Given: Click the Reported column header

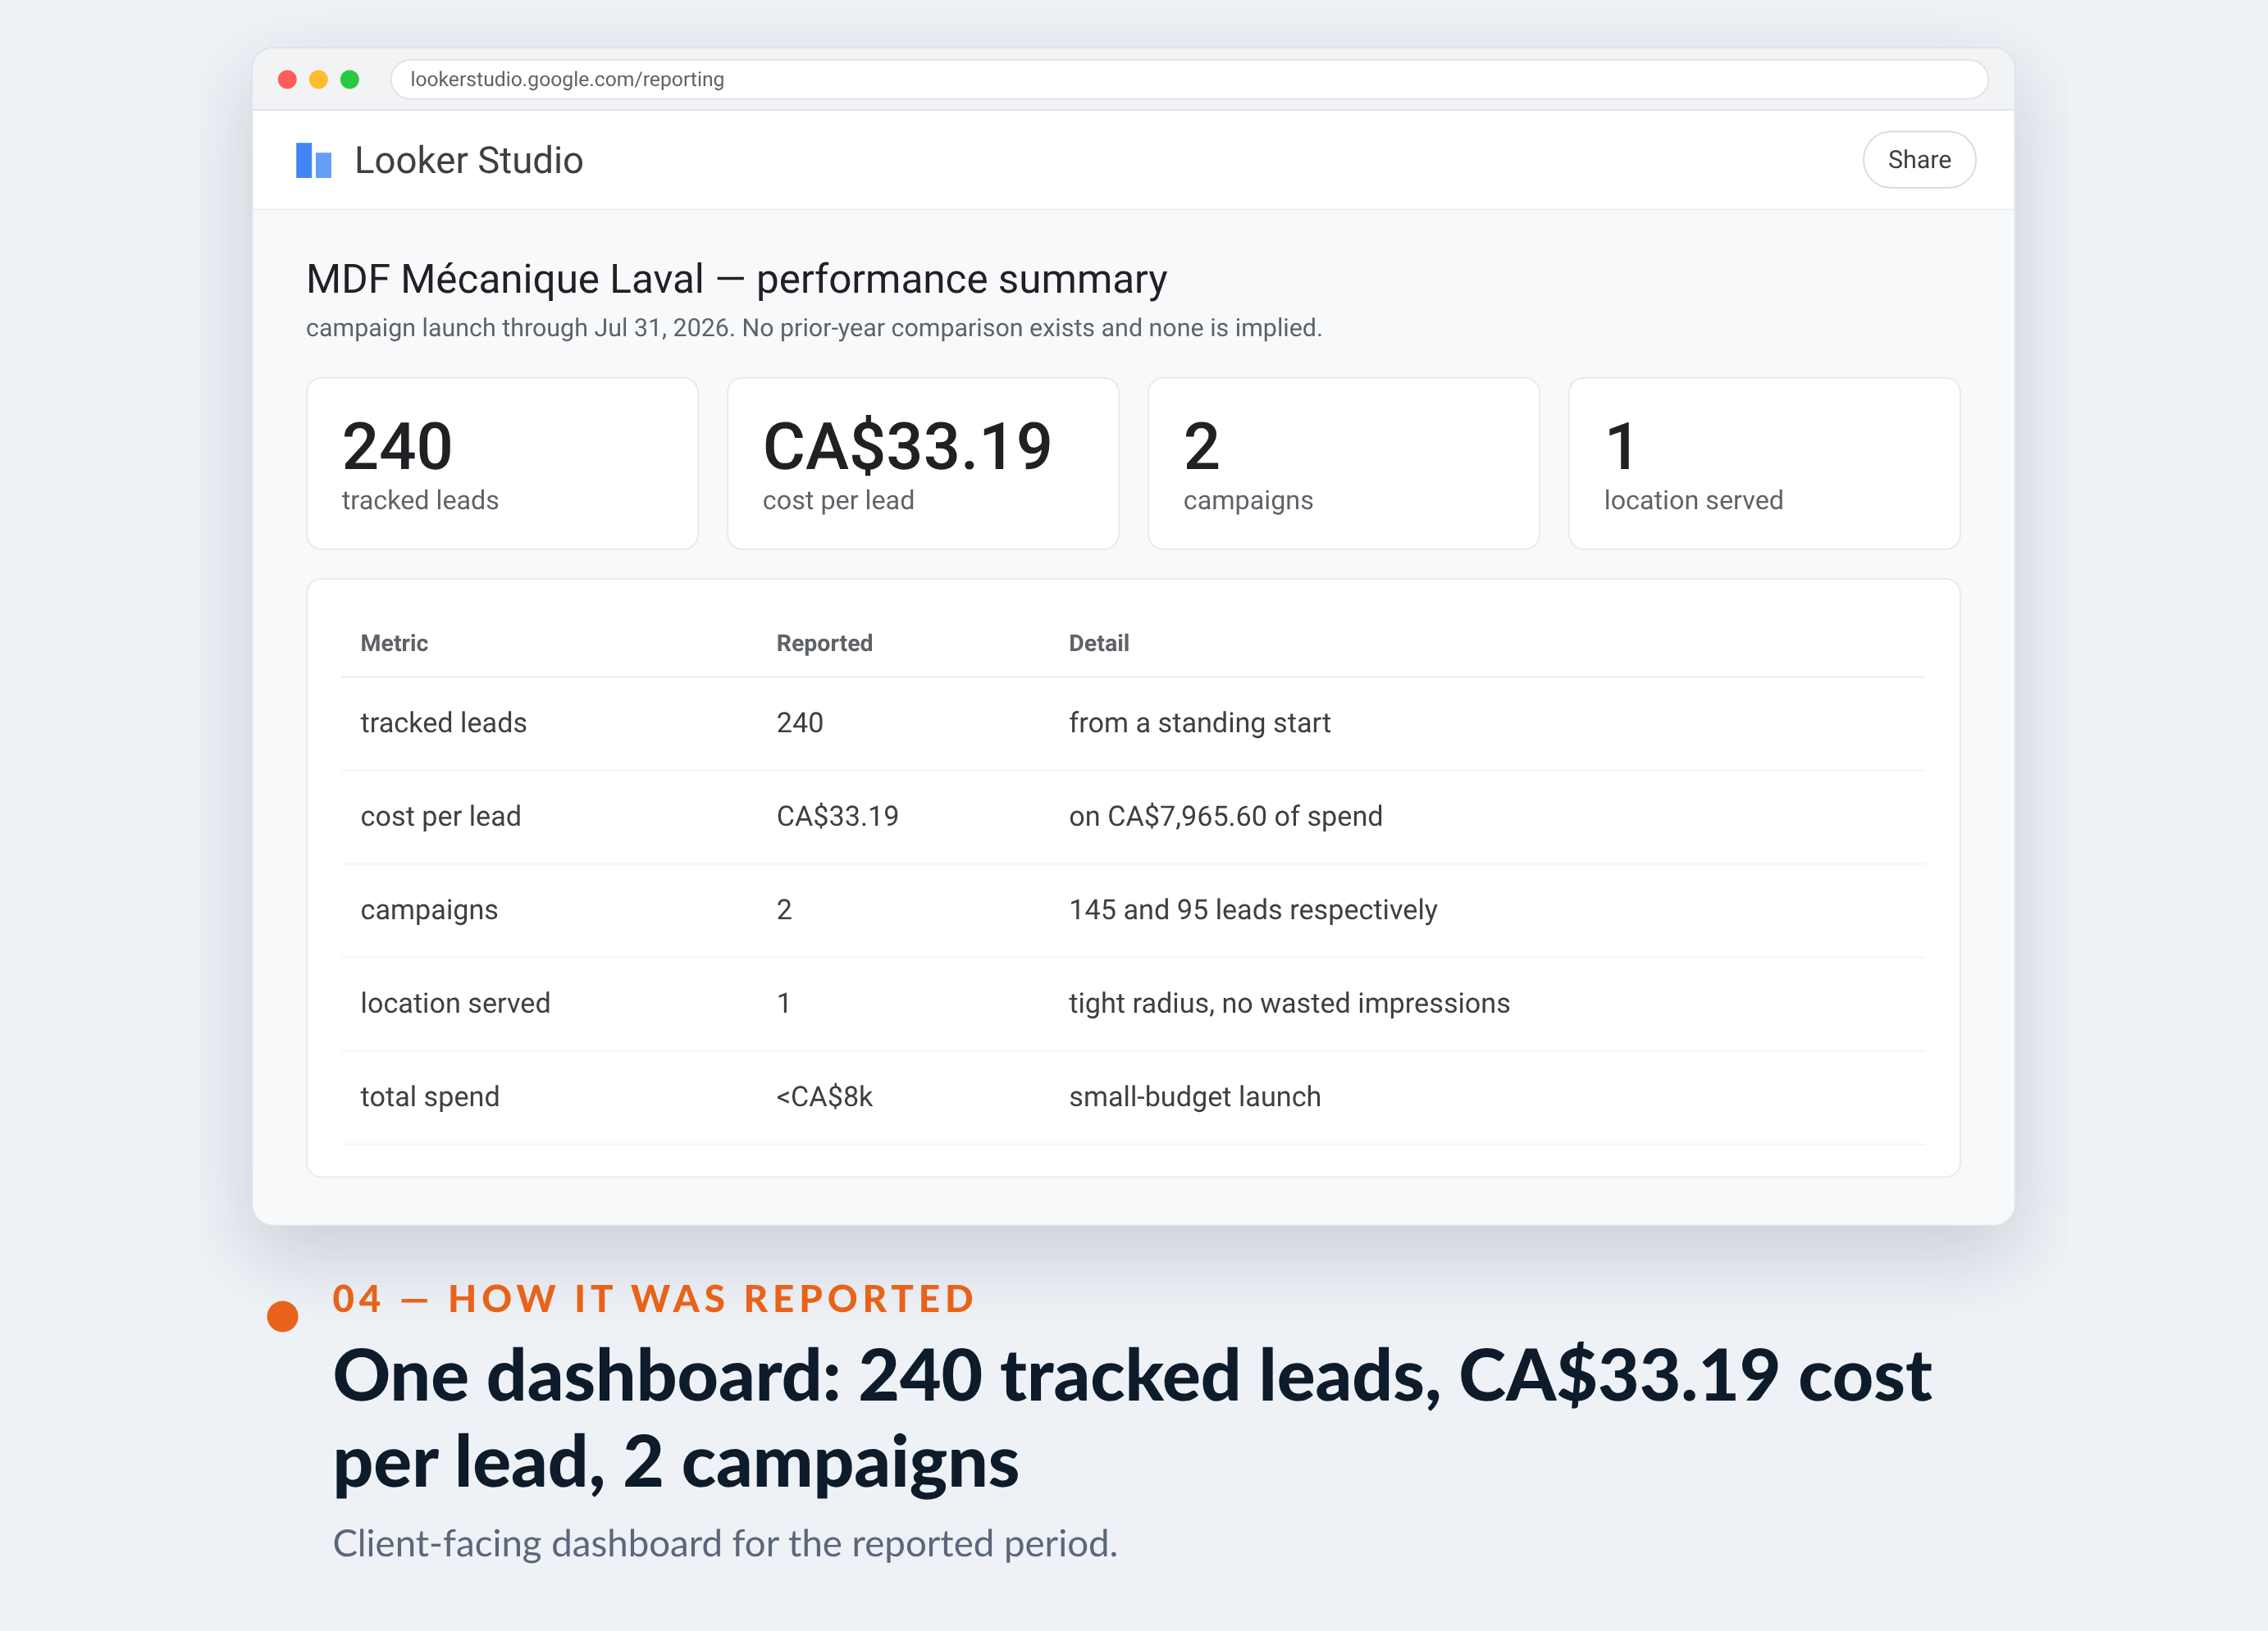Looking at the screenshot, I should pos(824,643).
